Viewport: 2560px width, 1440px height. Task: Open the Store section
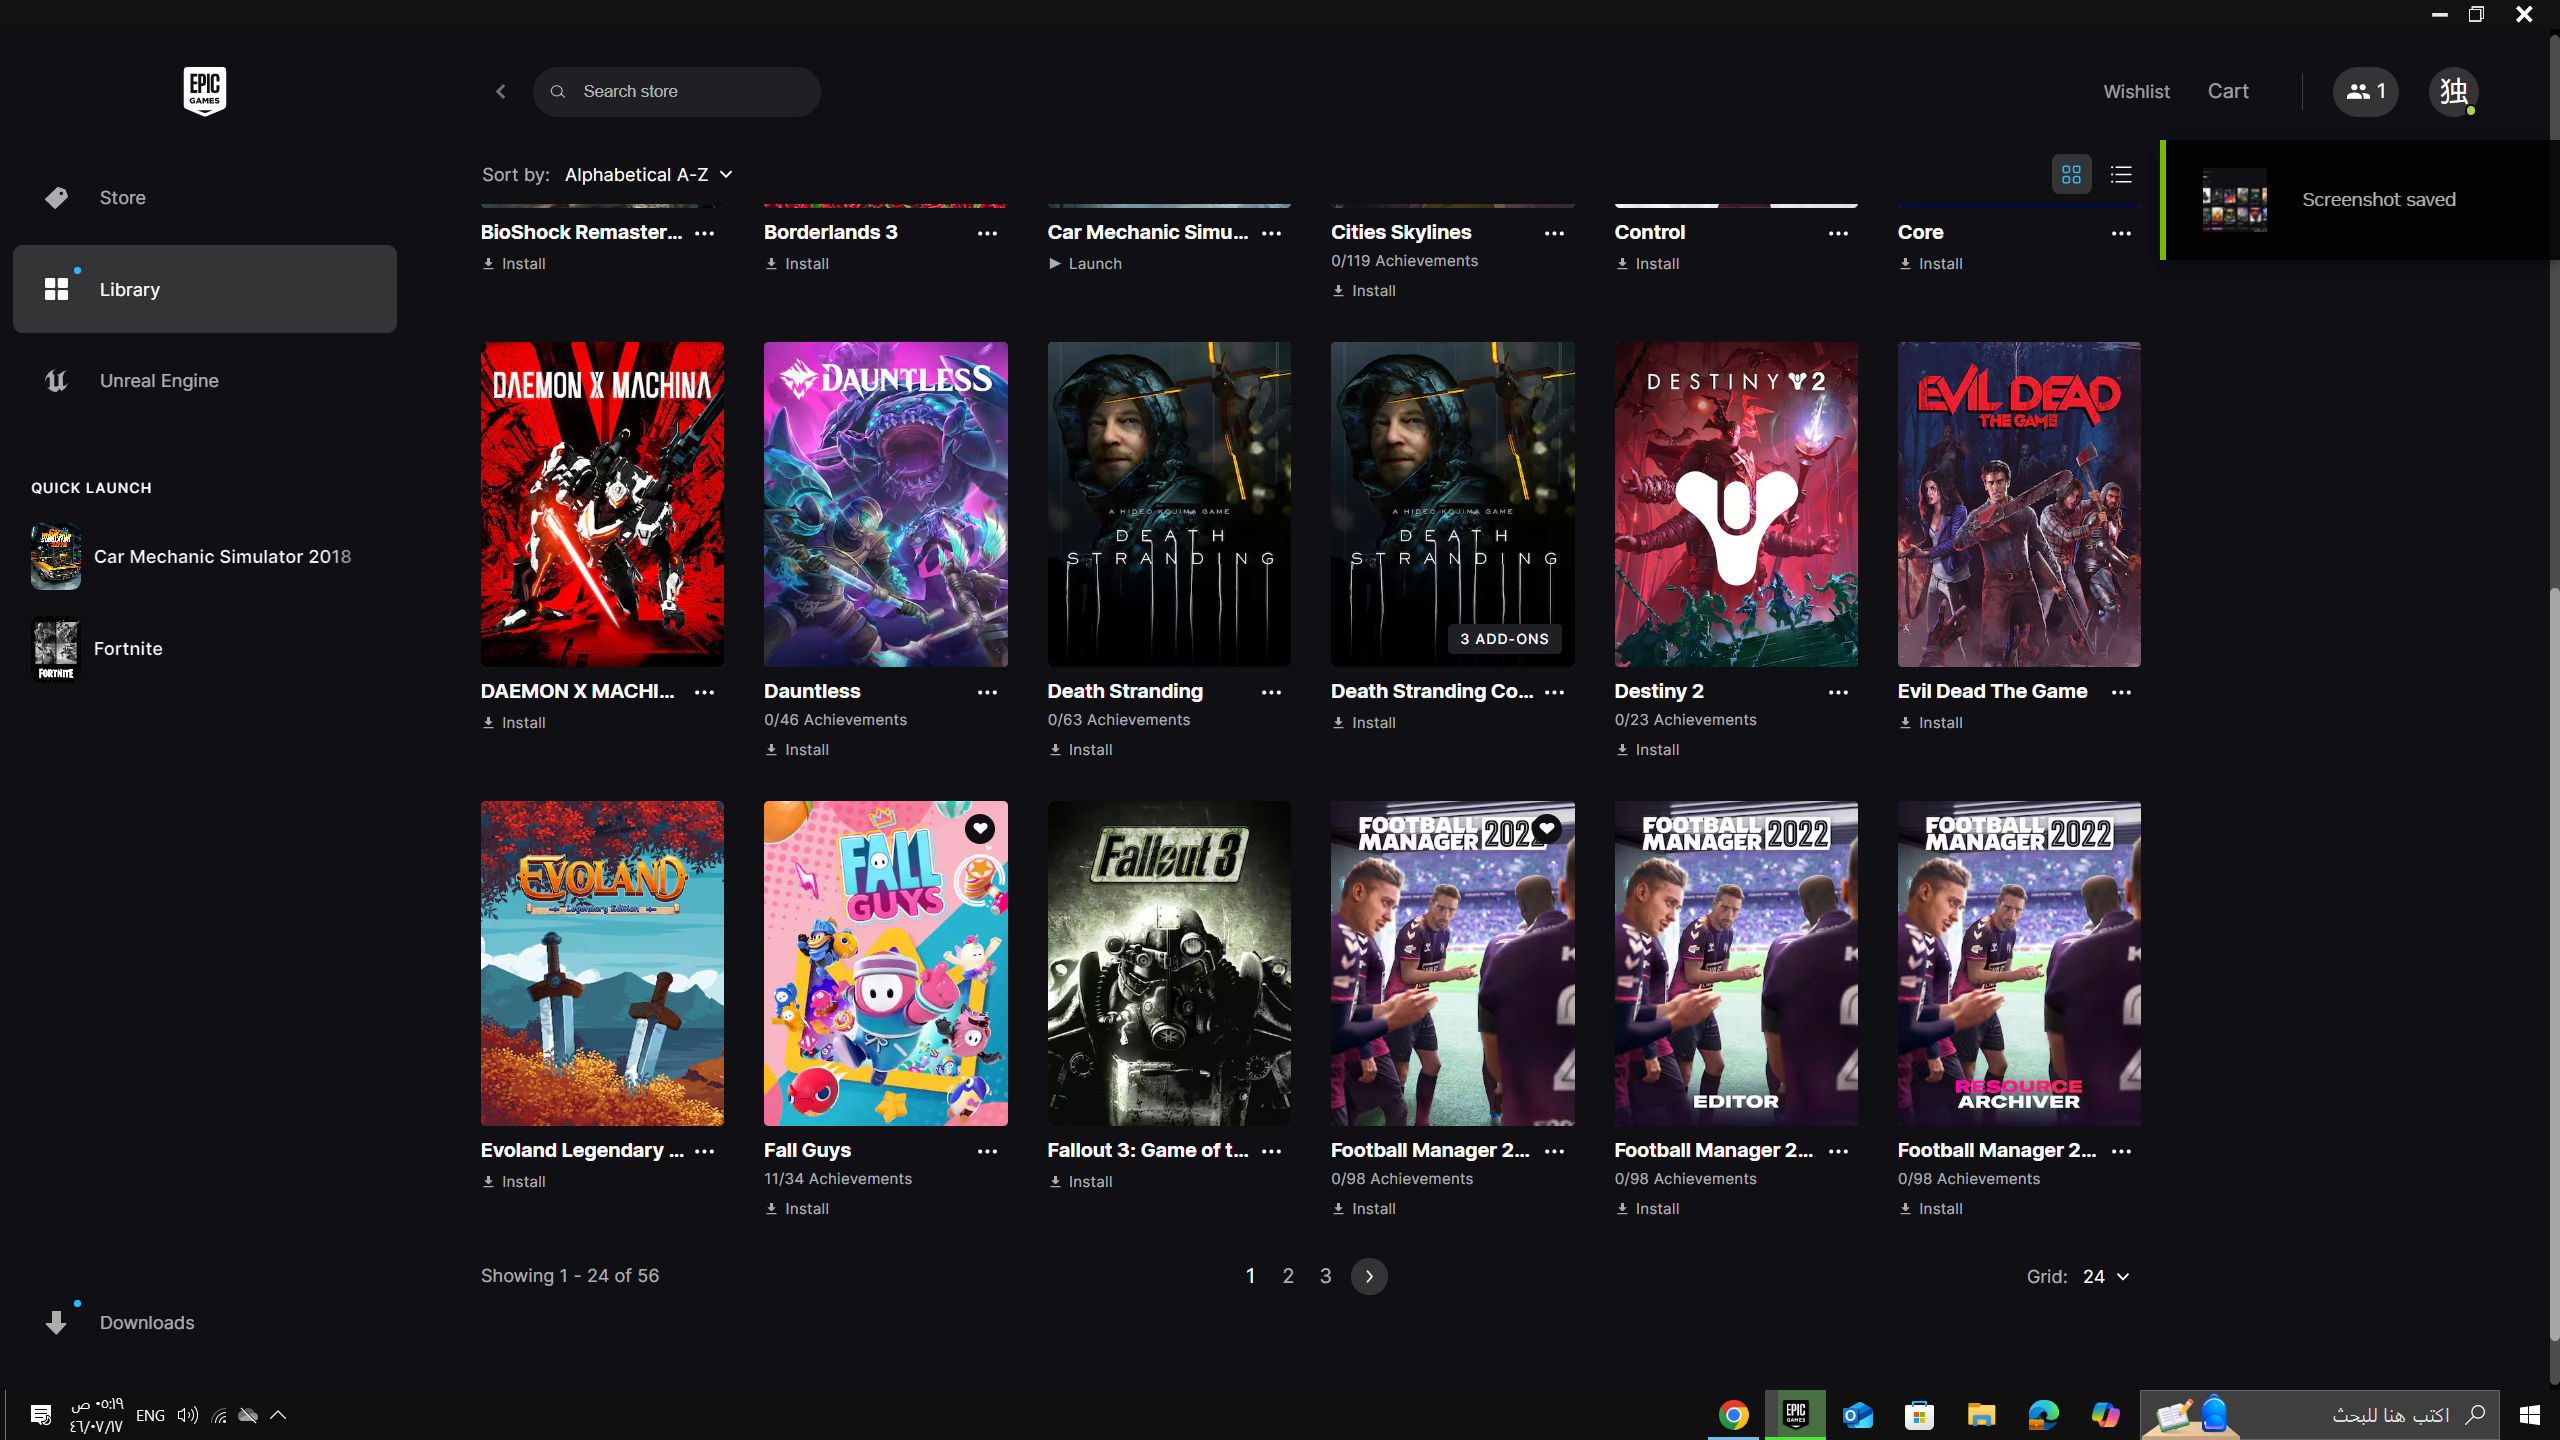click(x=205, y=198)
